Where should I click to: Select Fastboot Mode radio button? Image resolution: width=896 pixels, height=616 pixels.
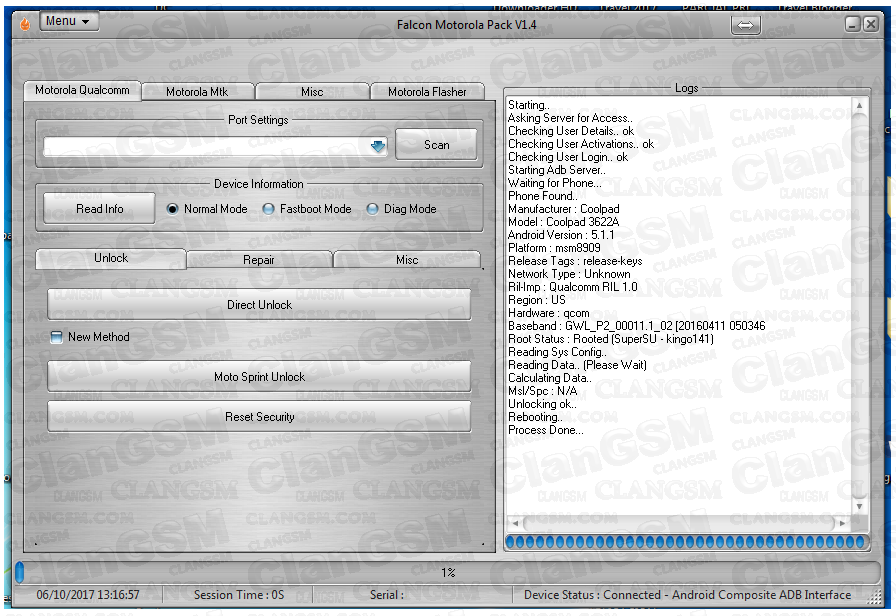tap(268, 209)
